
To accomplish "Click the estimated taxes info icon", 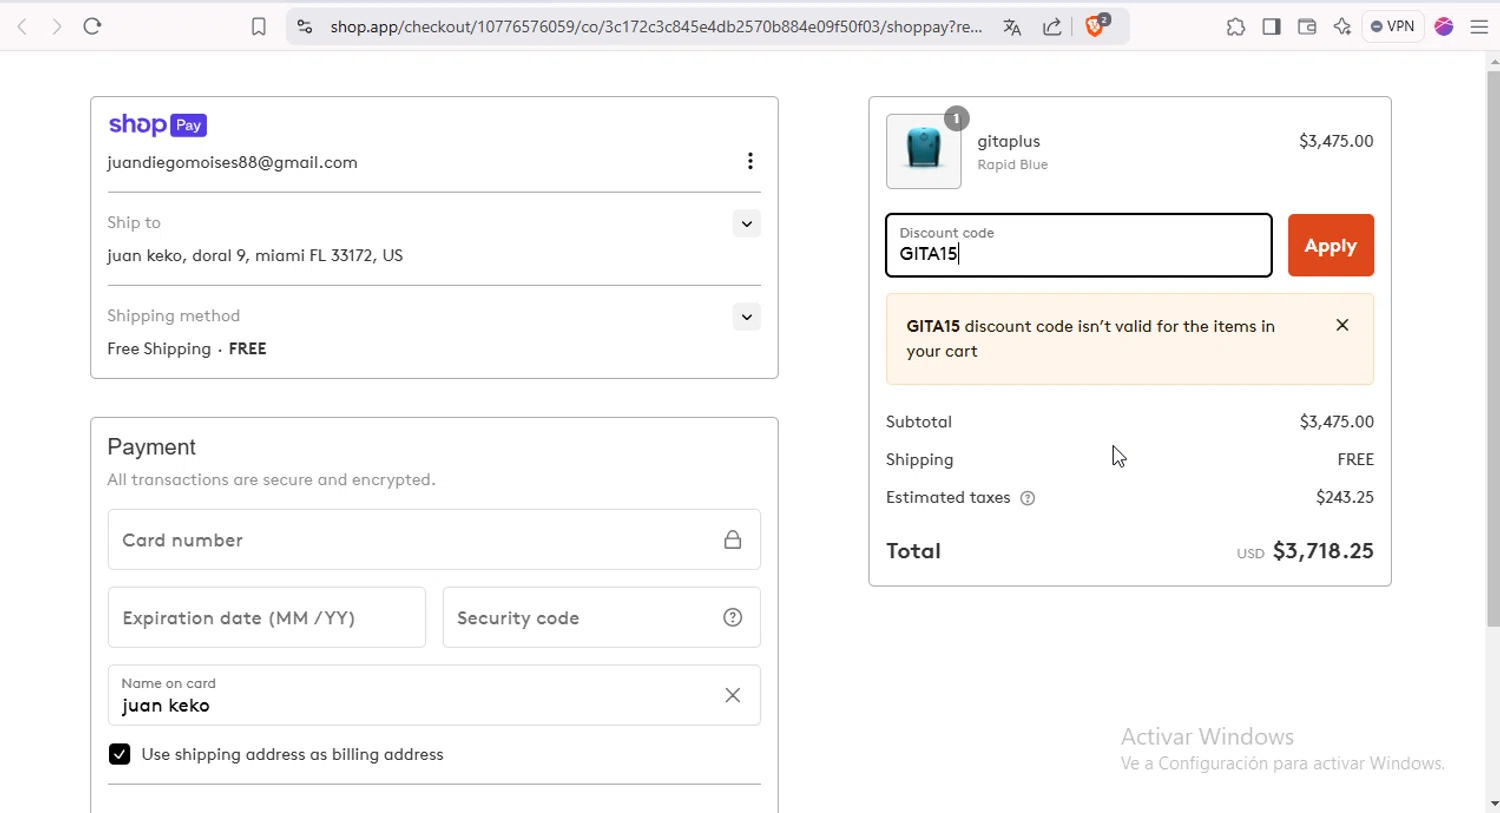I will [1027, 498].
